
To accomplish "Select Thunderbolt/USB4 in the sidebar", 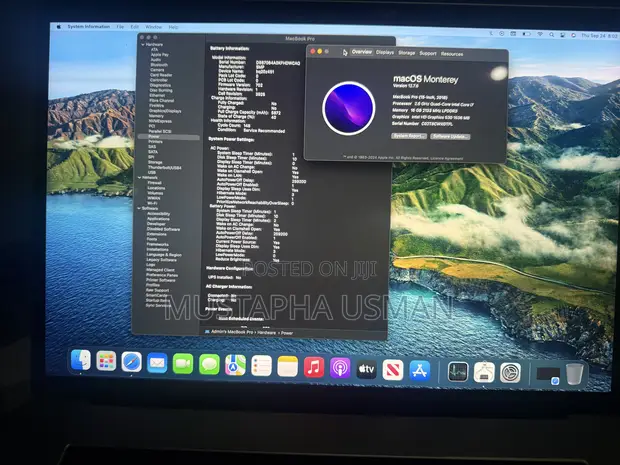I will tap(164, 168).
